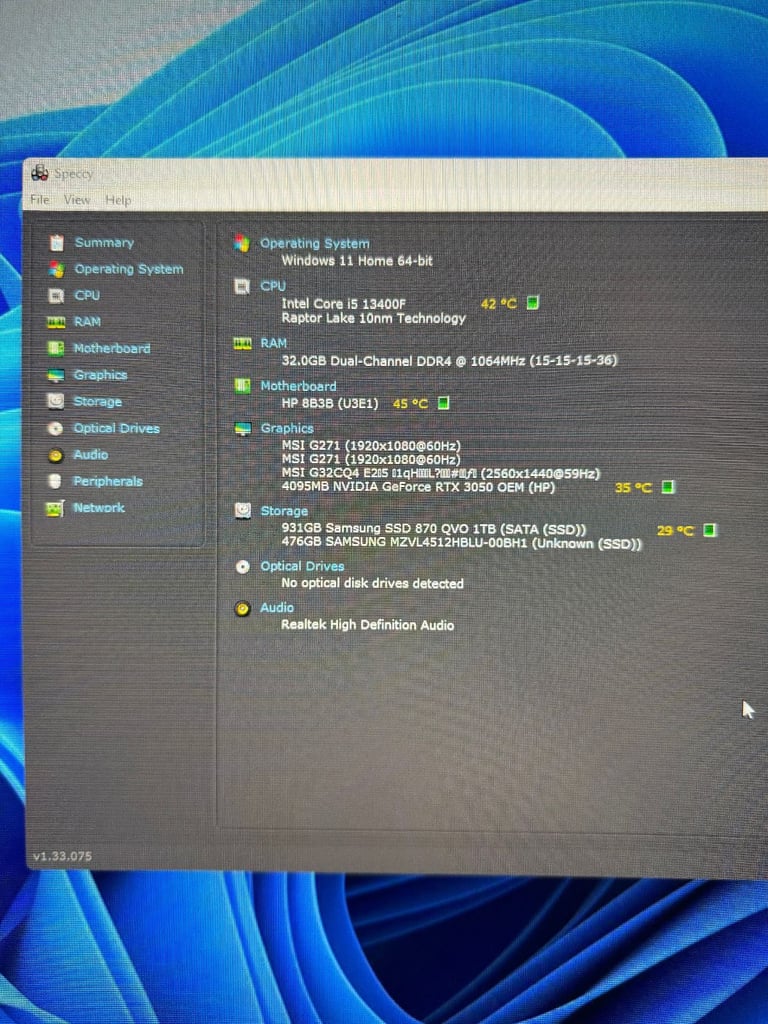
Task: Select text Realtek High Definition Audio
Action: [367, 625]
